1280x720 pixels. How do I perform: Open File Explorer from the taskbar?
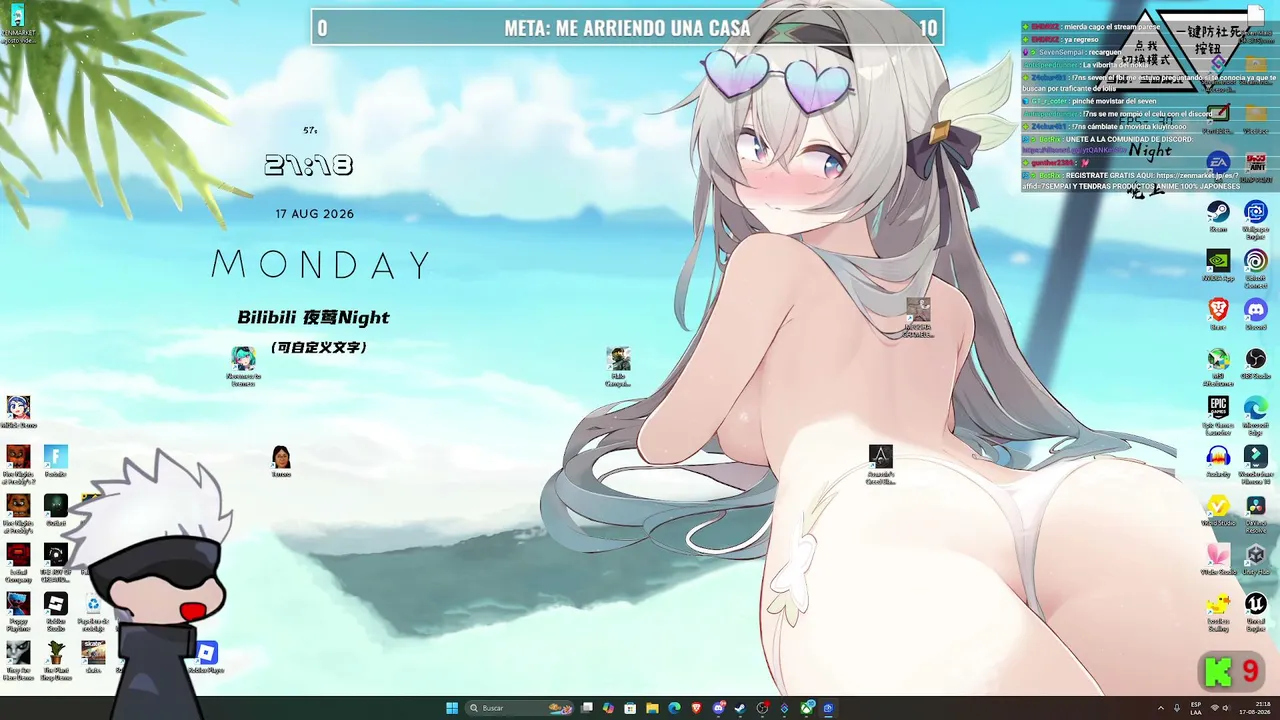652,708
